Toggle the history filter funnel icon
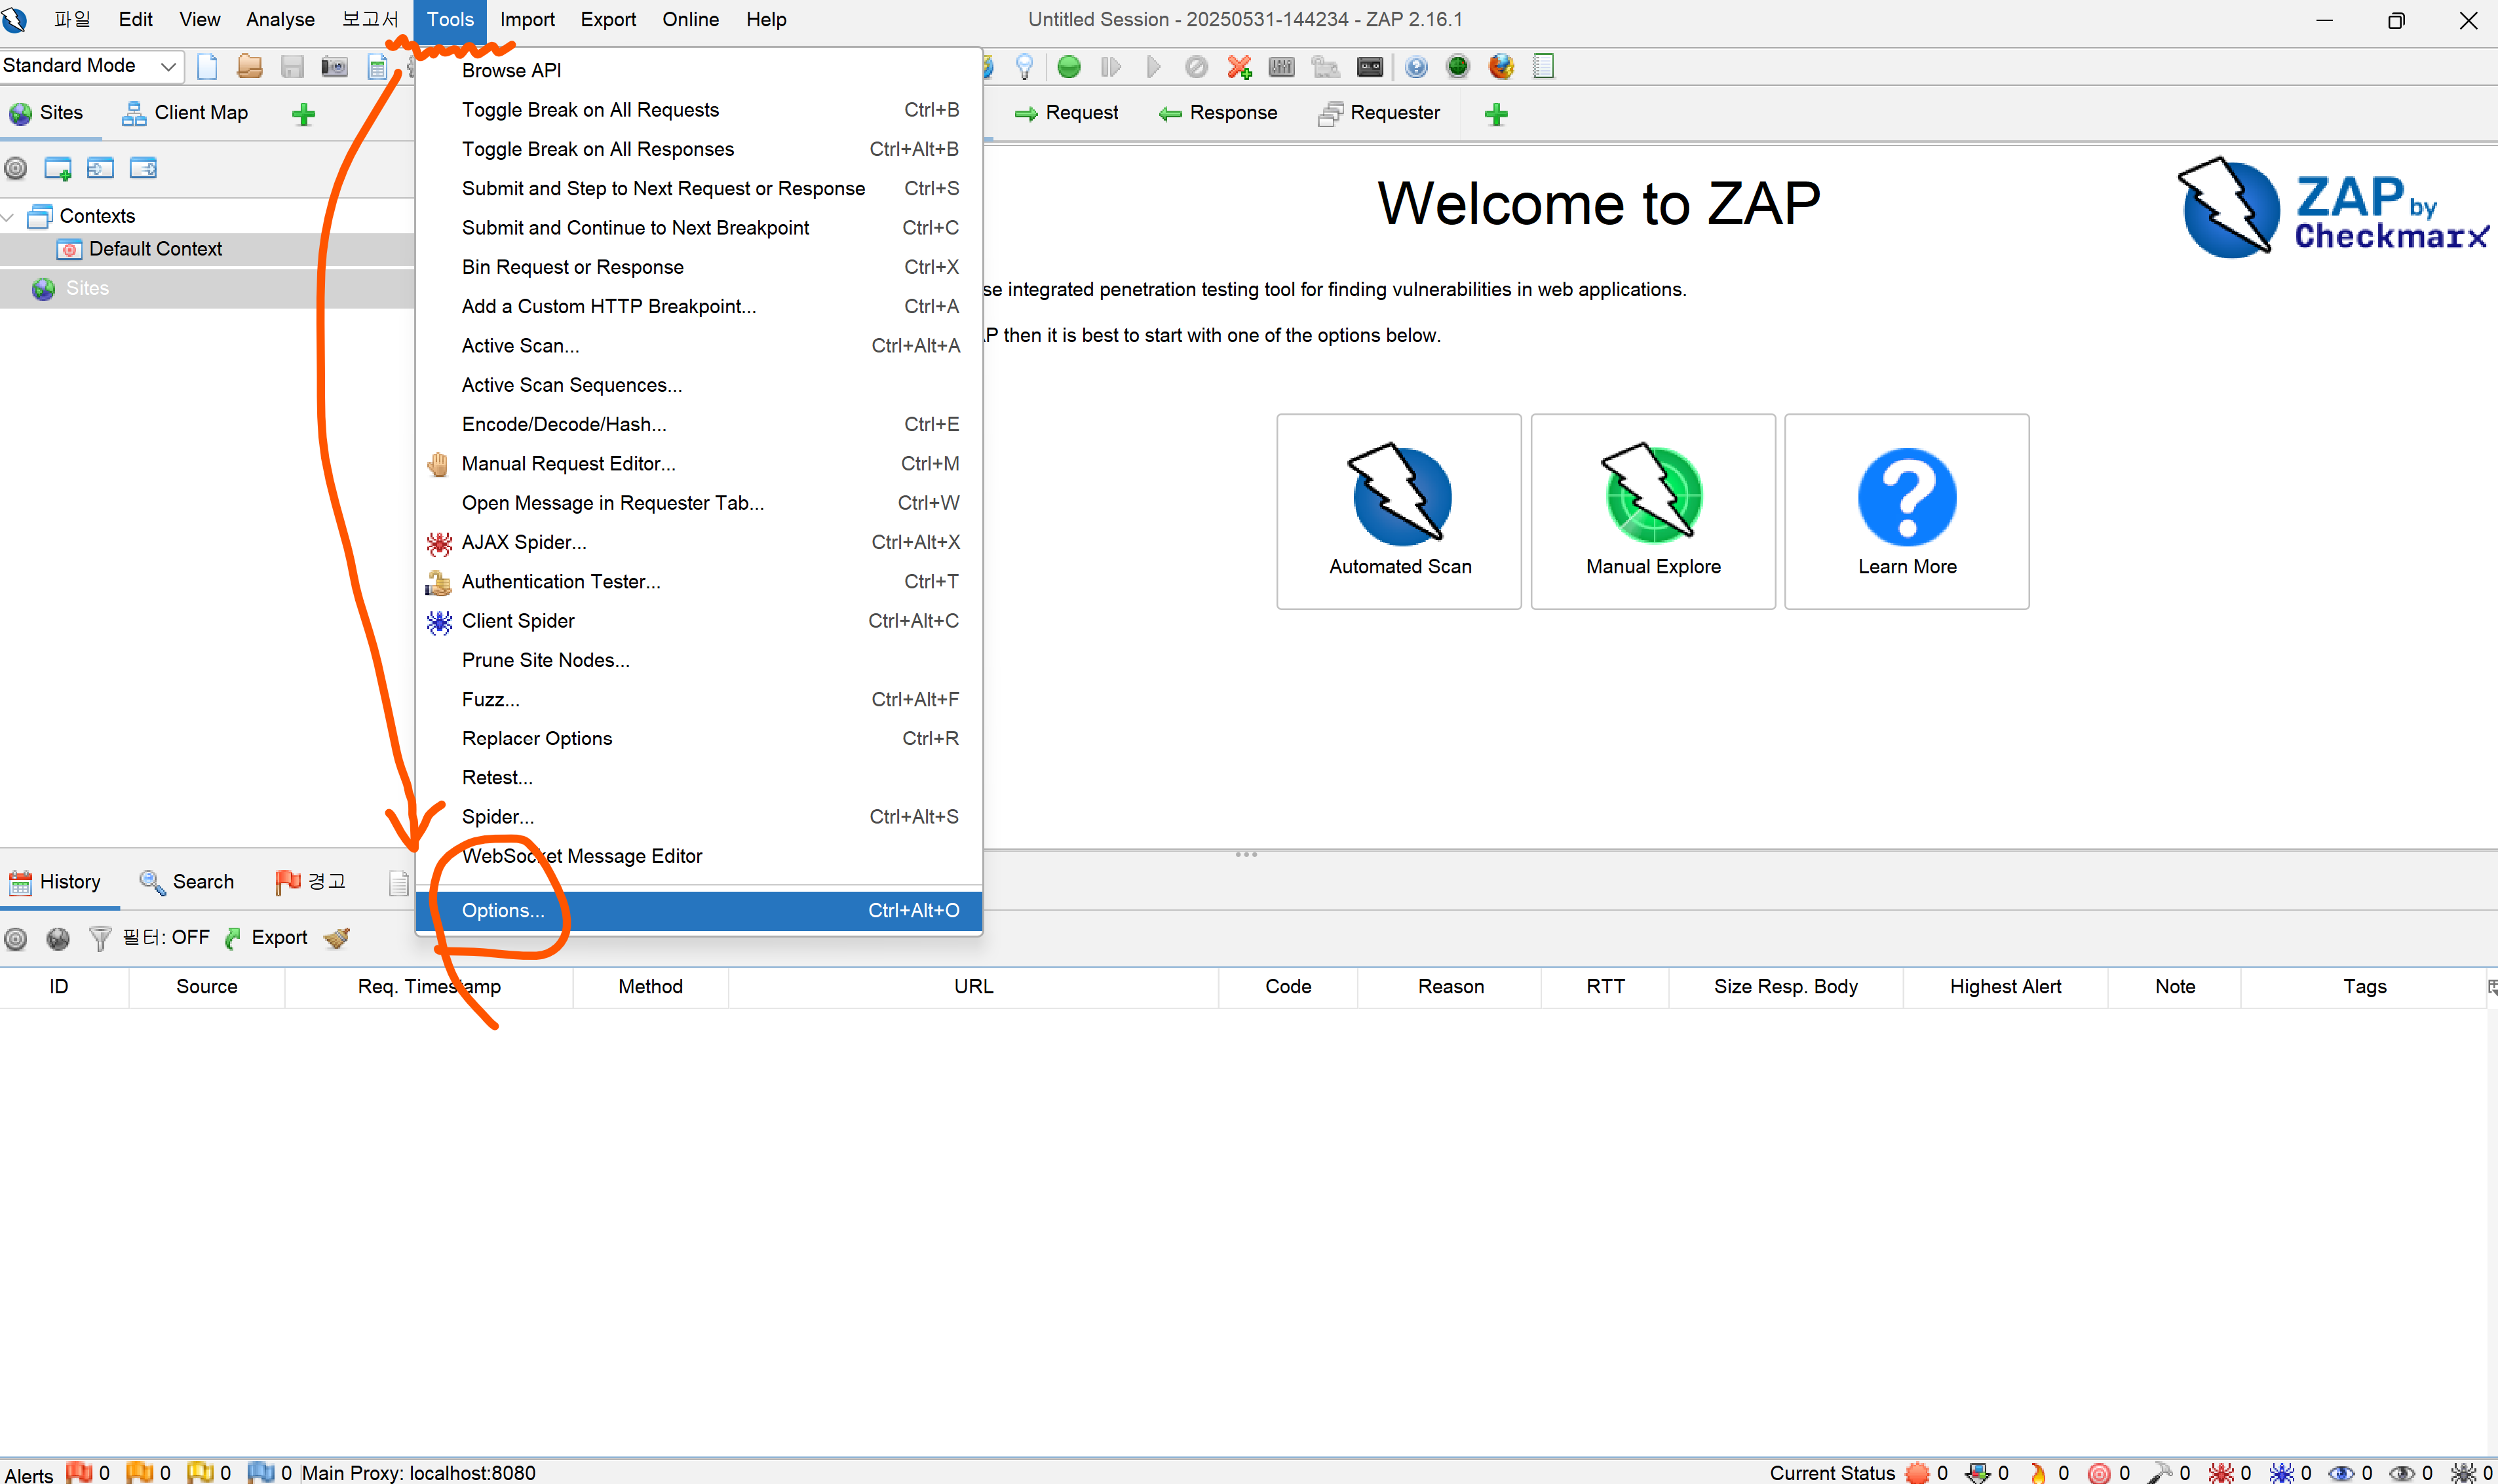This screenshot has height=1484, width=2498. pyautogui.click(x=99, y=938)
